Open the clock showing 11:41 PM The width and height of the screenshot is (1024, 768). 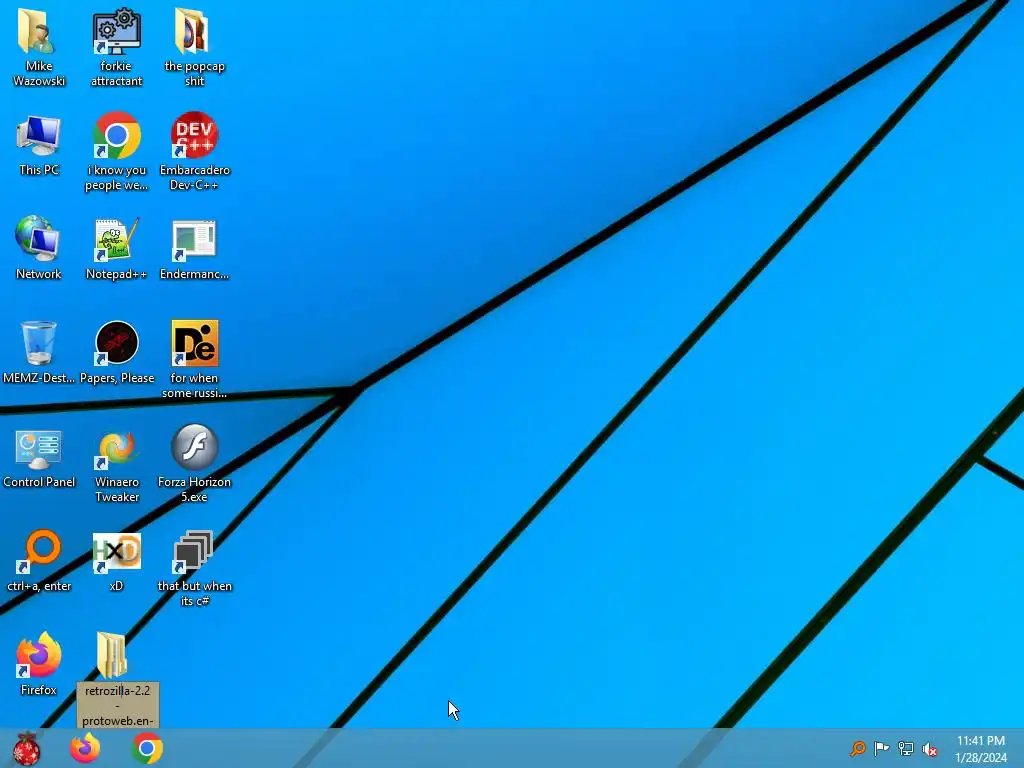(x=981, y=748)
